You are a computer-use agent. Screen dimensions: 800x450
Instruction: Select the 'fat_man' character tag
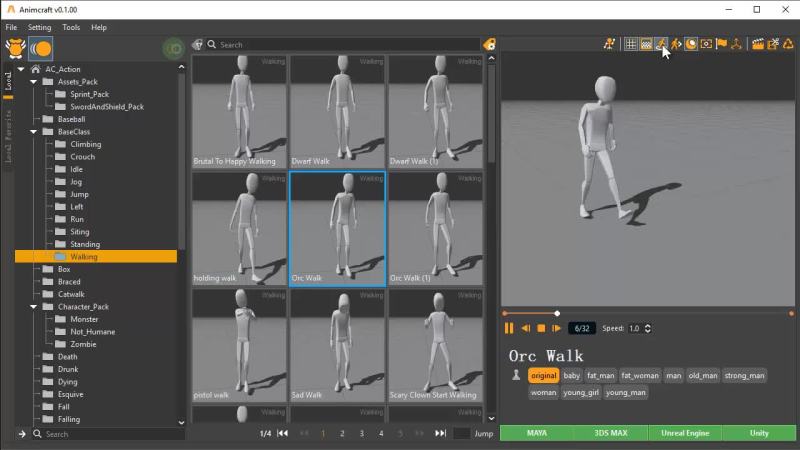[x=601, y=376]
